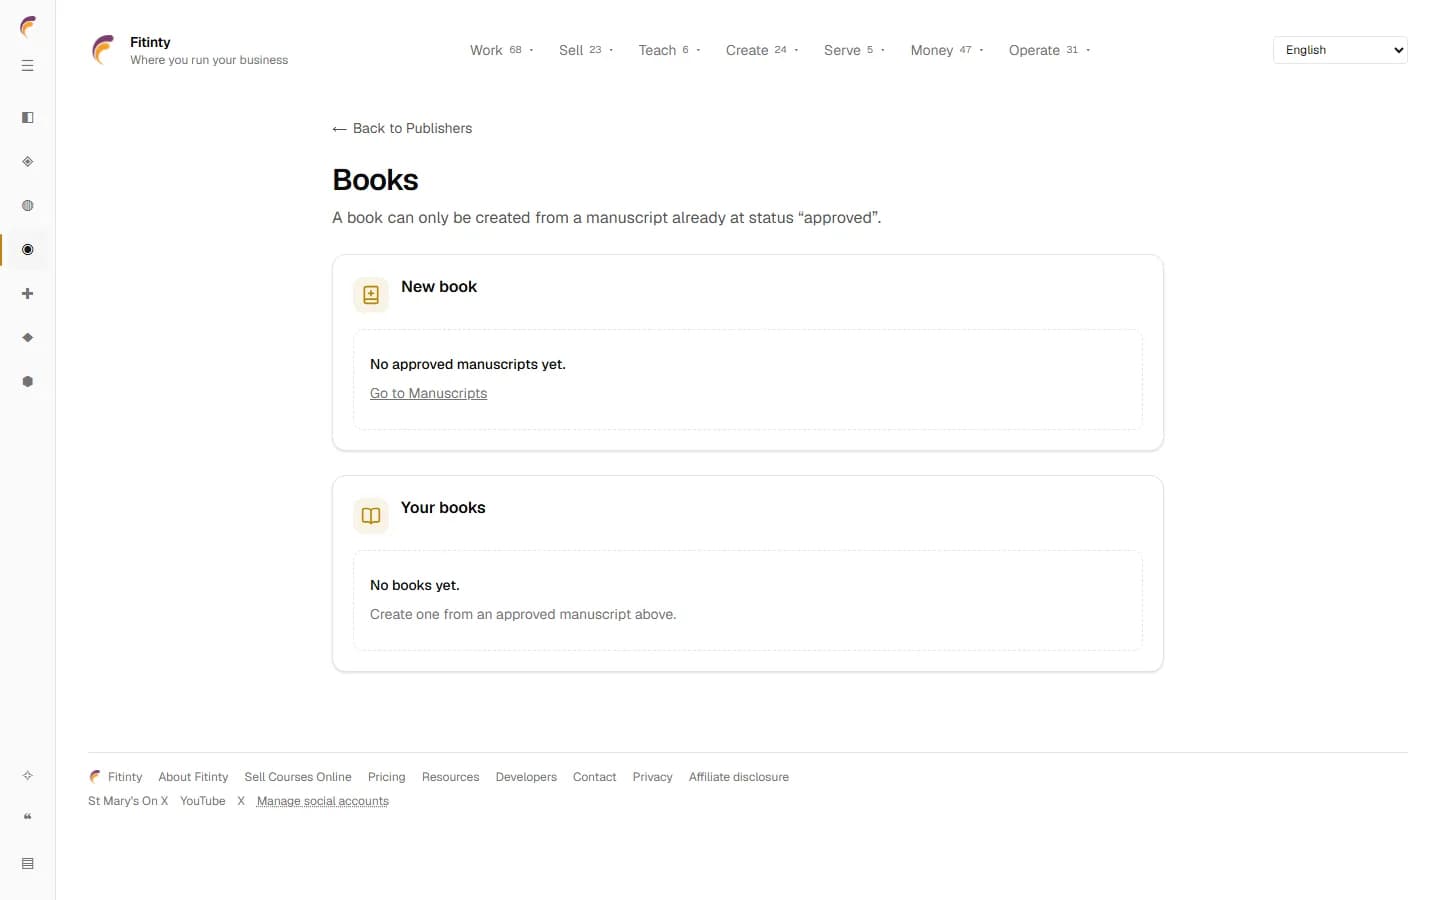Click the New book card icon
This screenshot has width=1440, height=900.
pos(371,295)
